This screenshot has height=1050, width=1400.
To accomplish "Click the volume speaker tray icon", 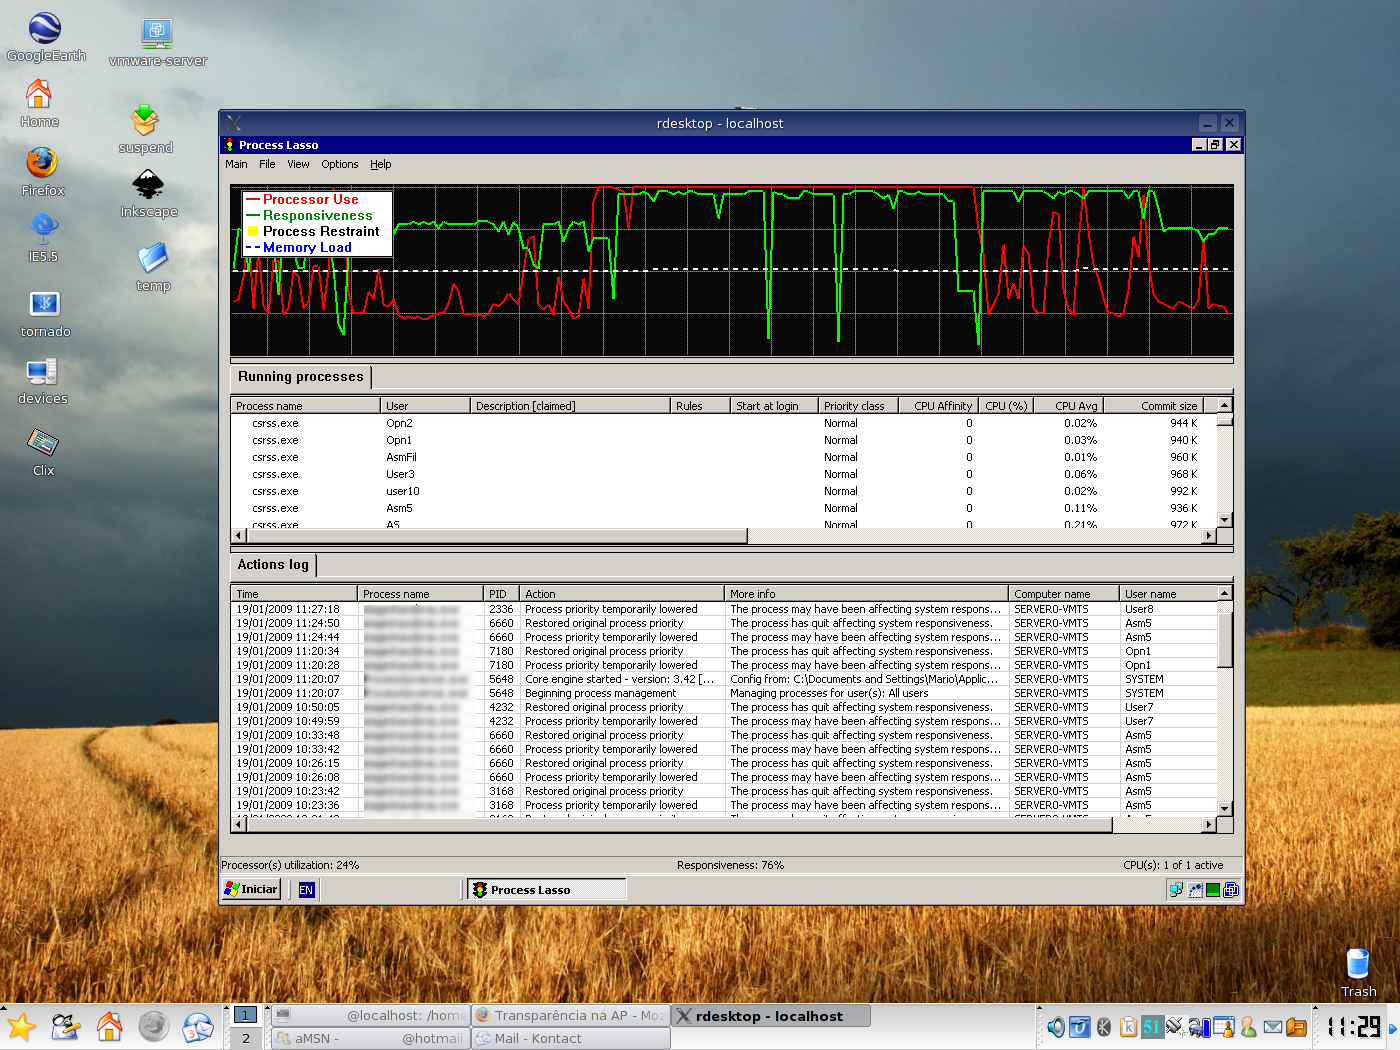I will [1056, 1027].
